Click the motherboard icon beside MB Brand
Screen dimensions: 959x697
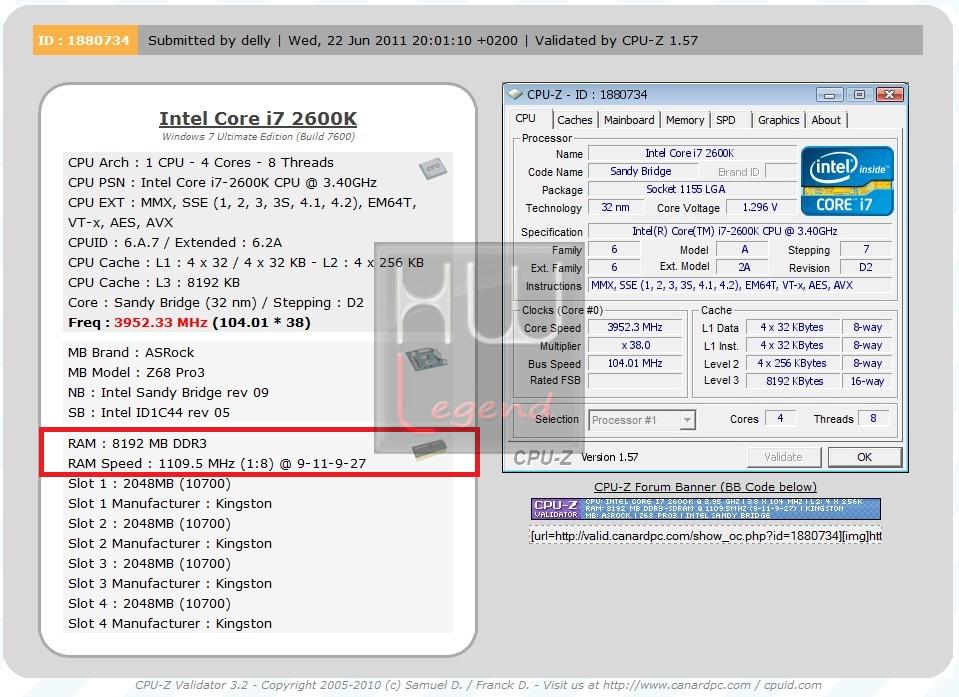[x=426, y=359]
